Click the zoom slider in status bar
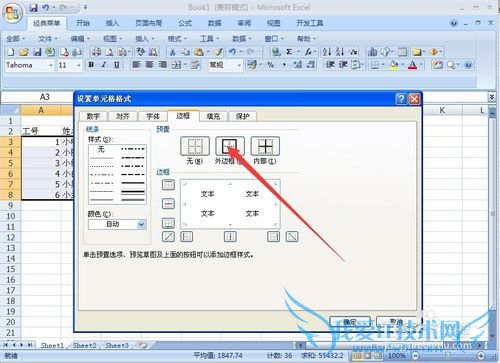 coord(448,356)
